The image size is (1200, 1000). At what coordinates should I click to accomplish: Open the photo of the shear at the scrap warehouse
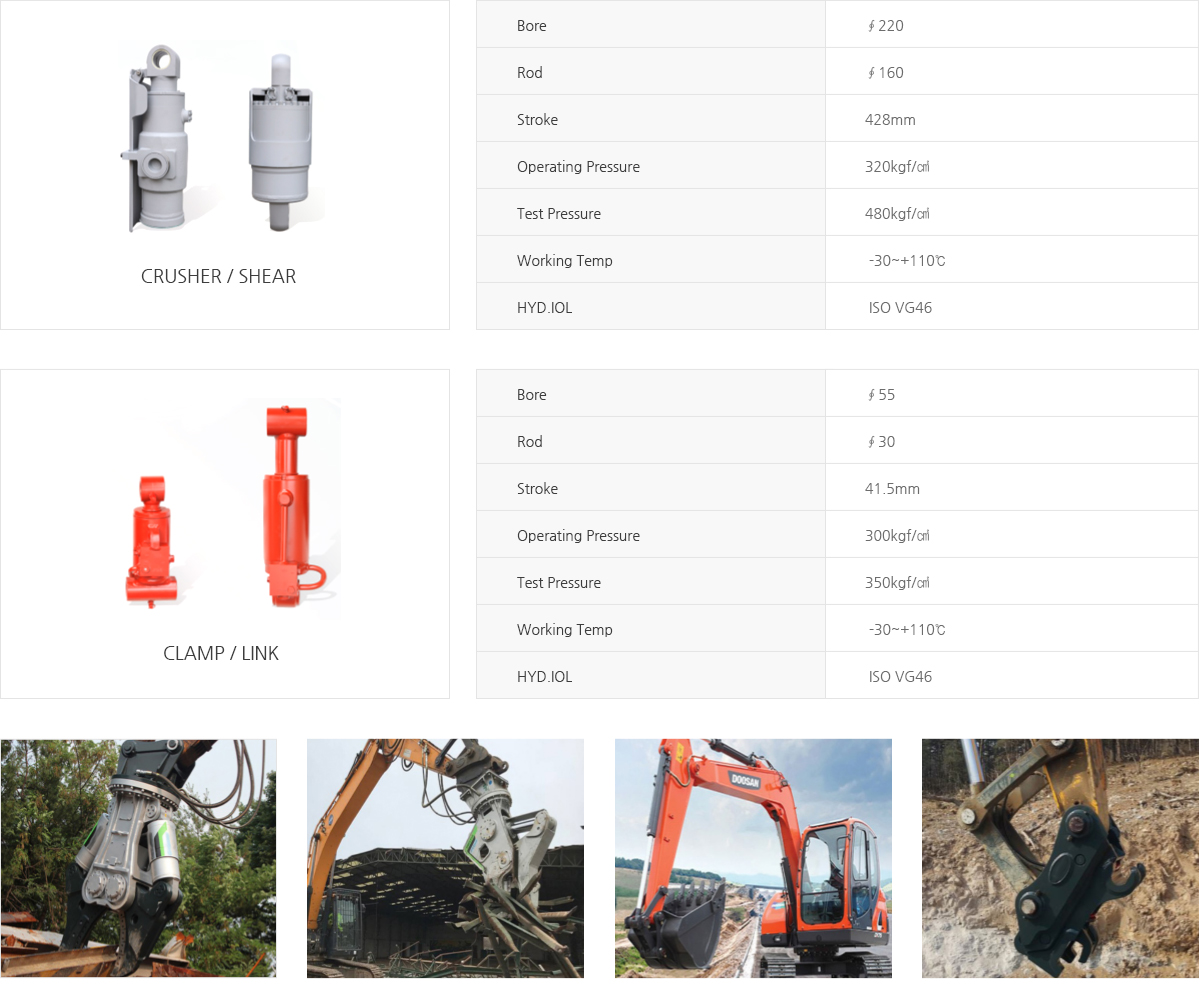(445, 858)
